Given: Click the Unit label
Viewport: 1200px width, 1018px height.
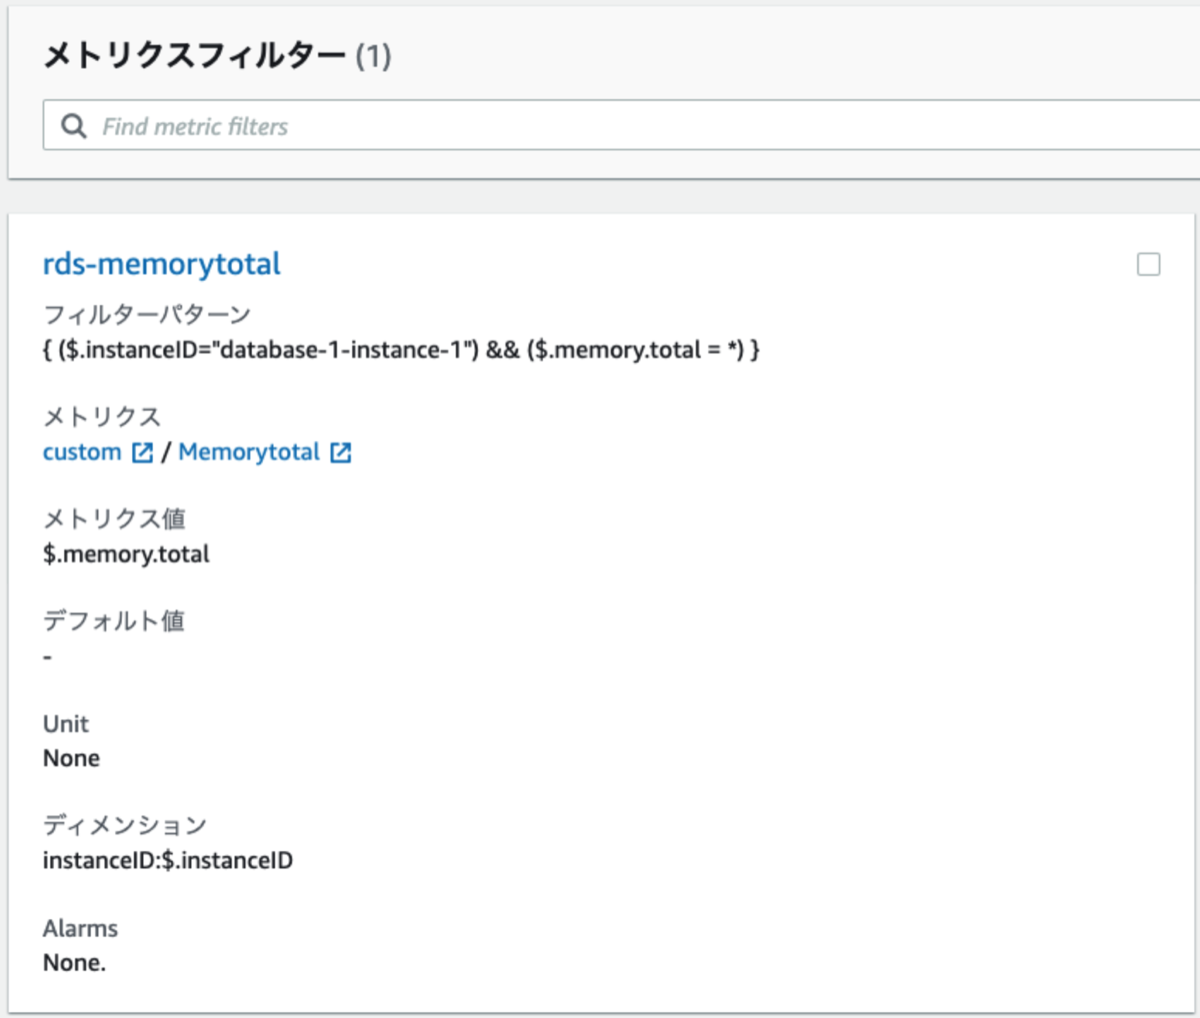Looking at the screenshot, I should coord(65,724).
